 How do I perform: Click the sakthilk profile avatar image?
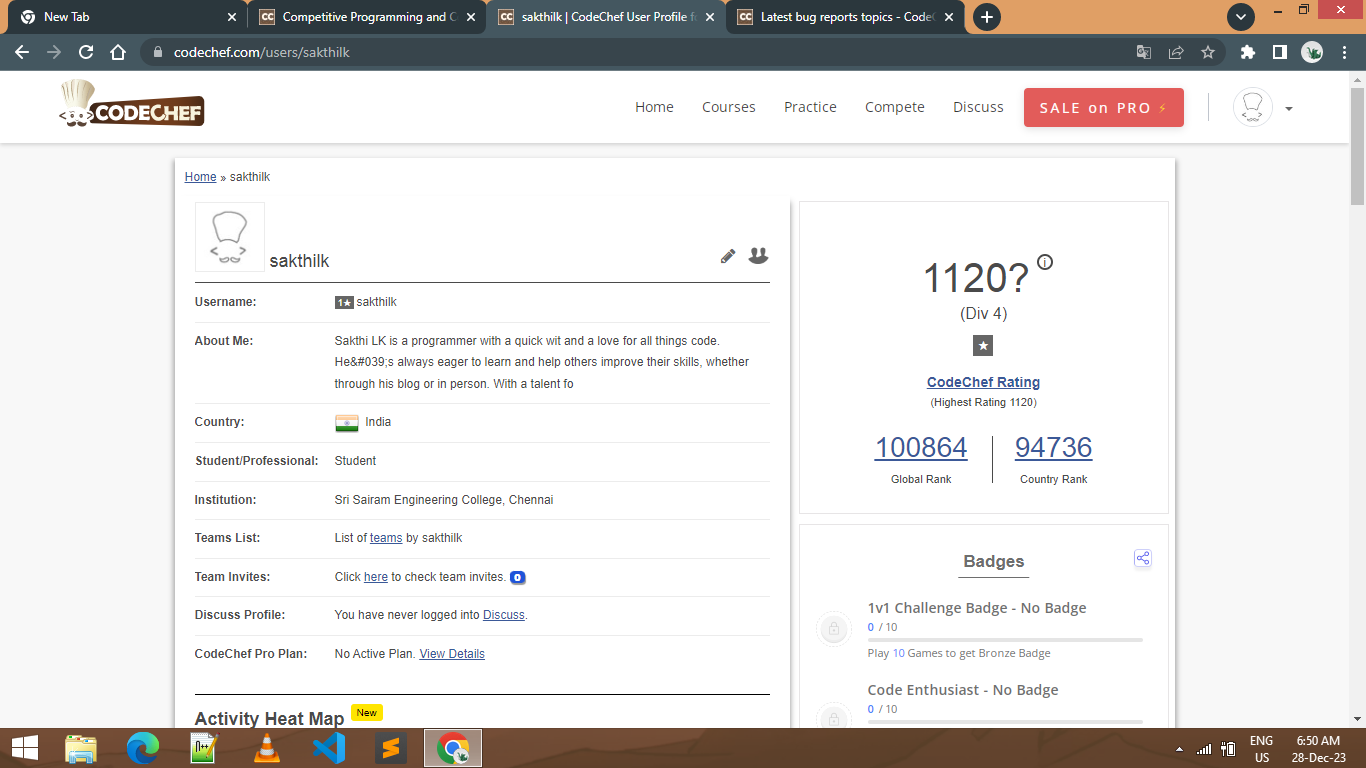[230, 237]
